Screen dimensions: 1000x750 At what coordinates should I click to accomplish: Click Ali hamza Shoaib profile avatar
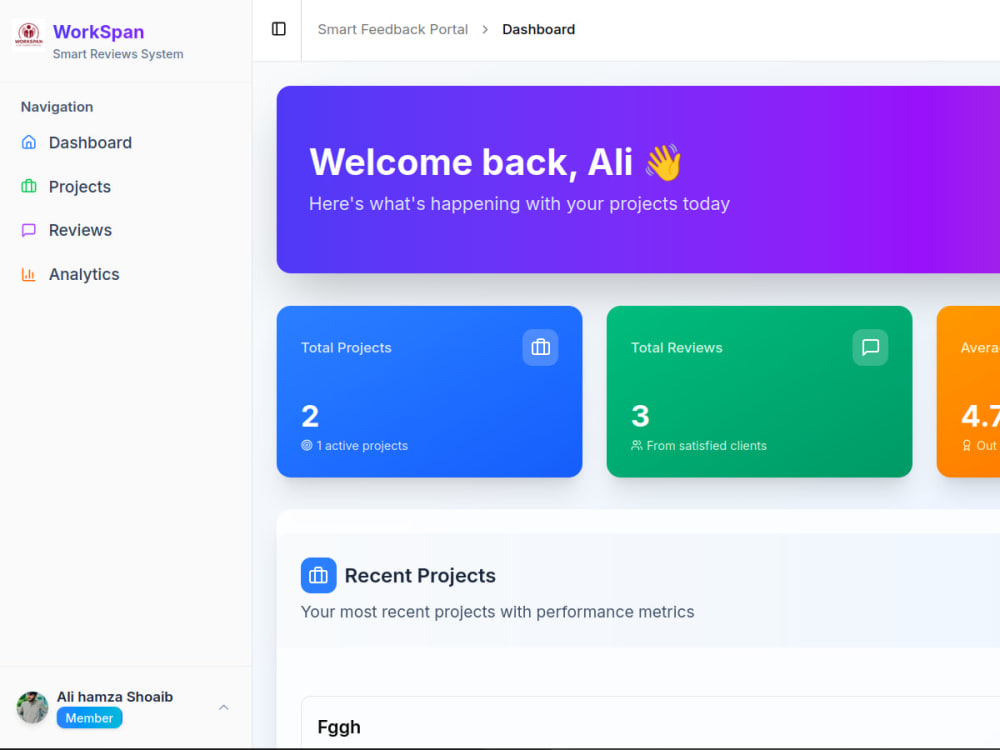click(33, 707)
